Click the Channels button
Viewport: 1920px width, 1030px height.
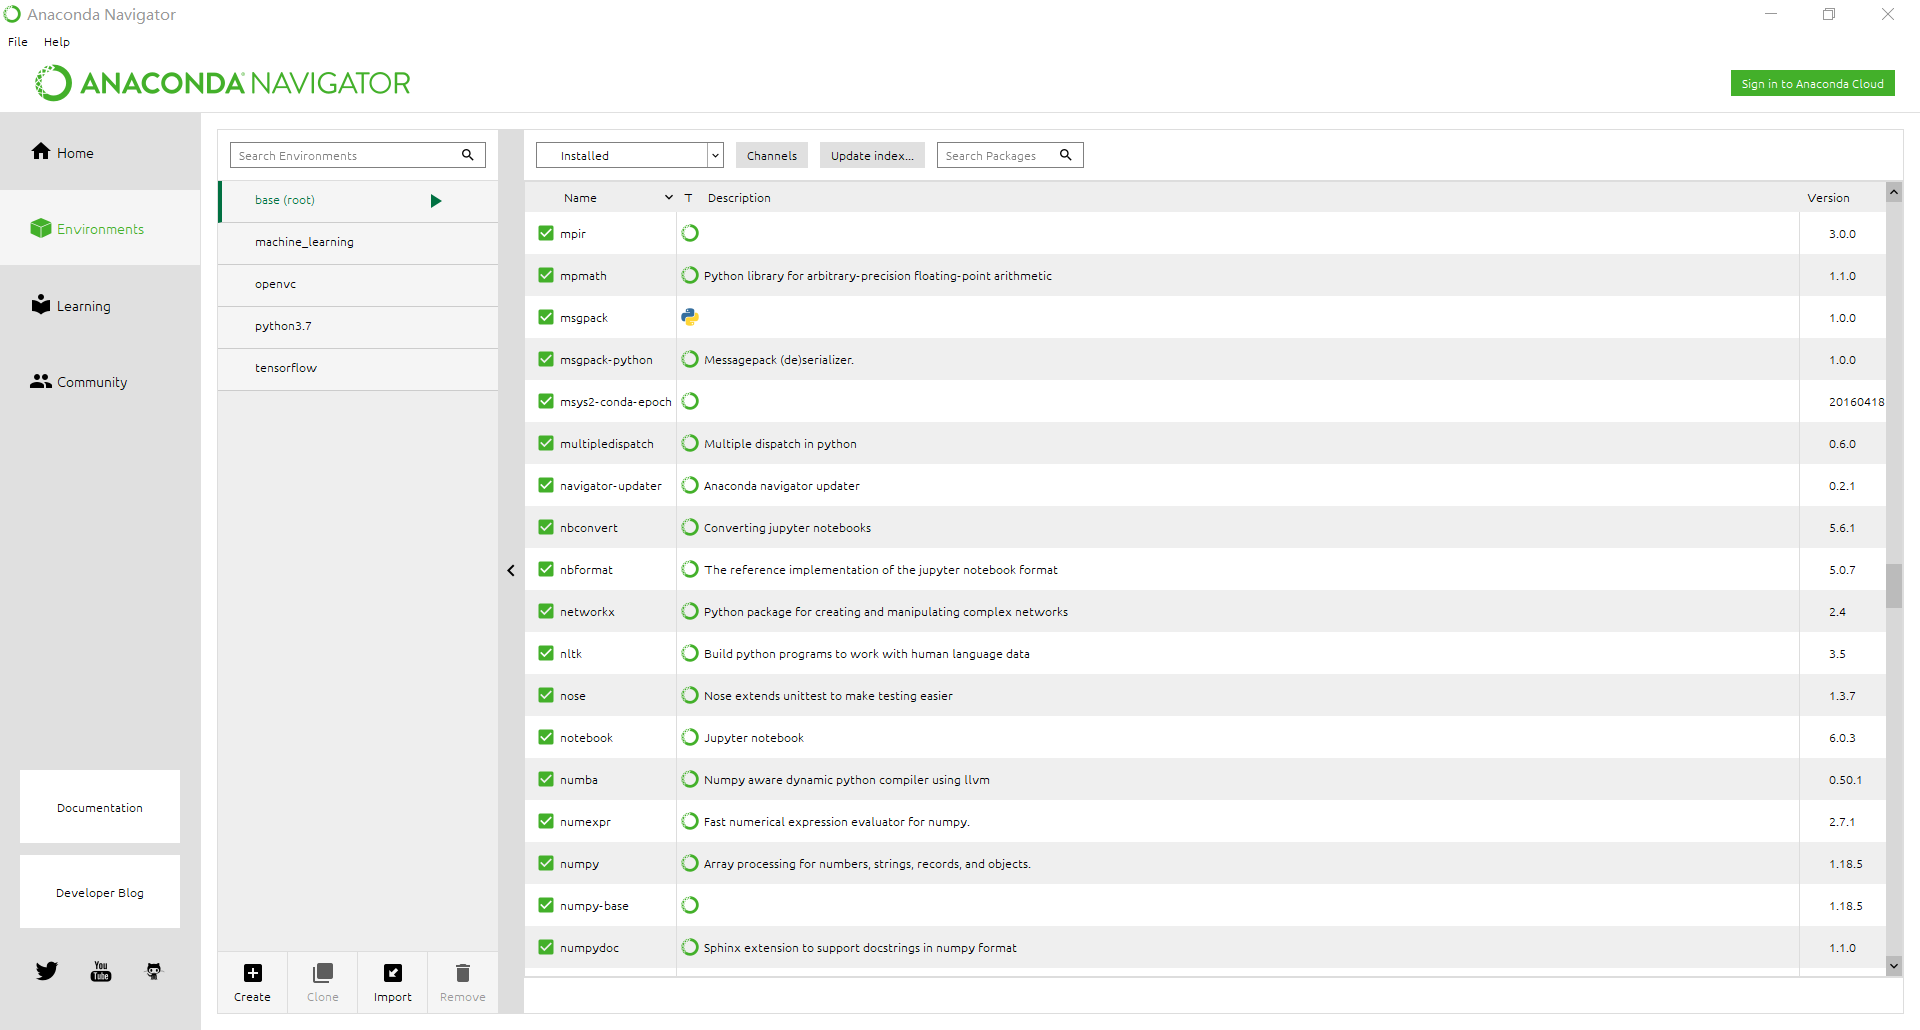pyautogui.click(x=772, y=155)
